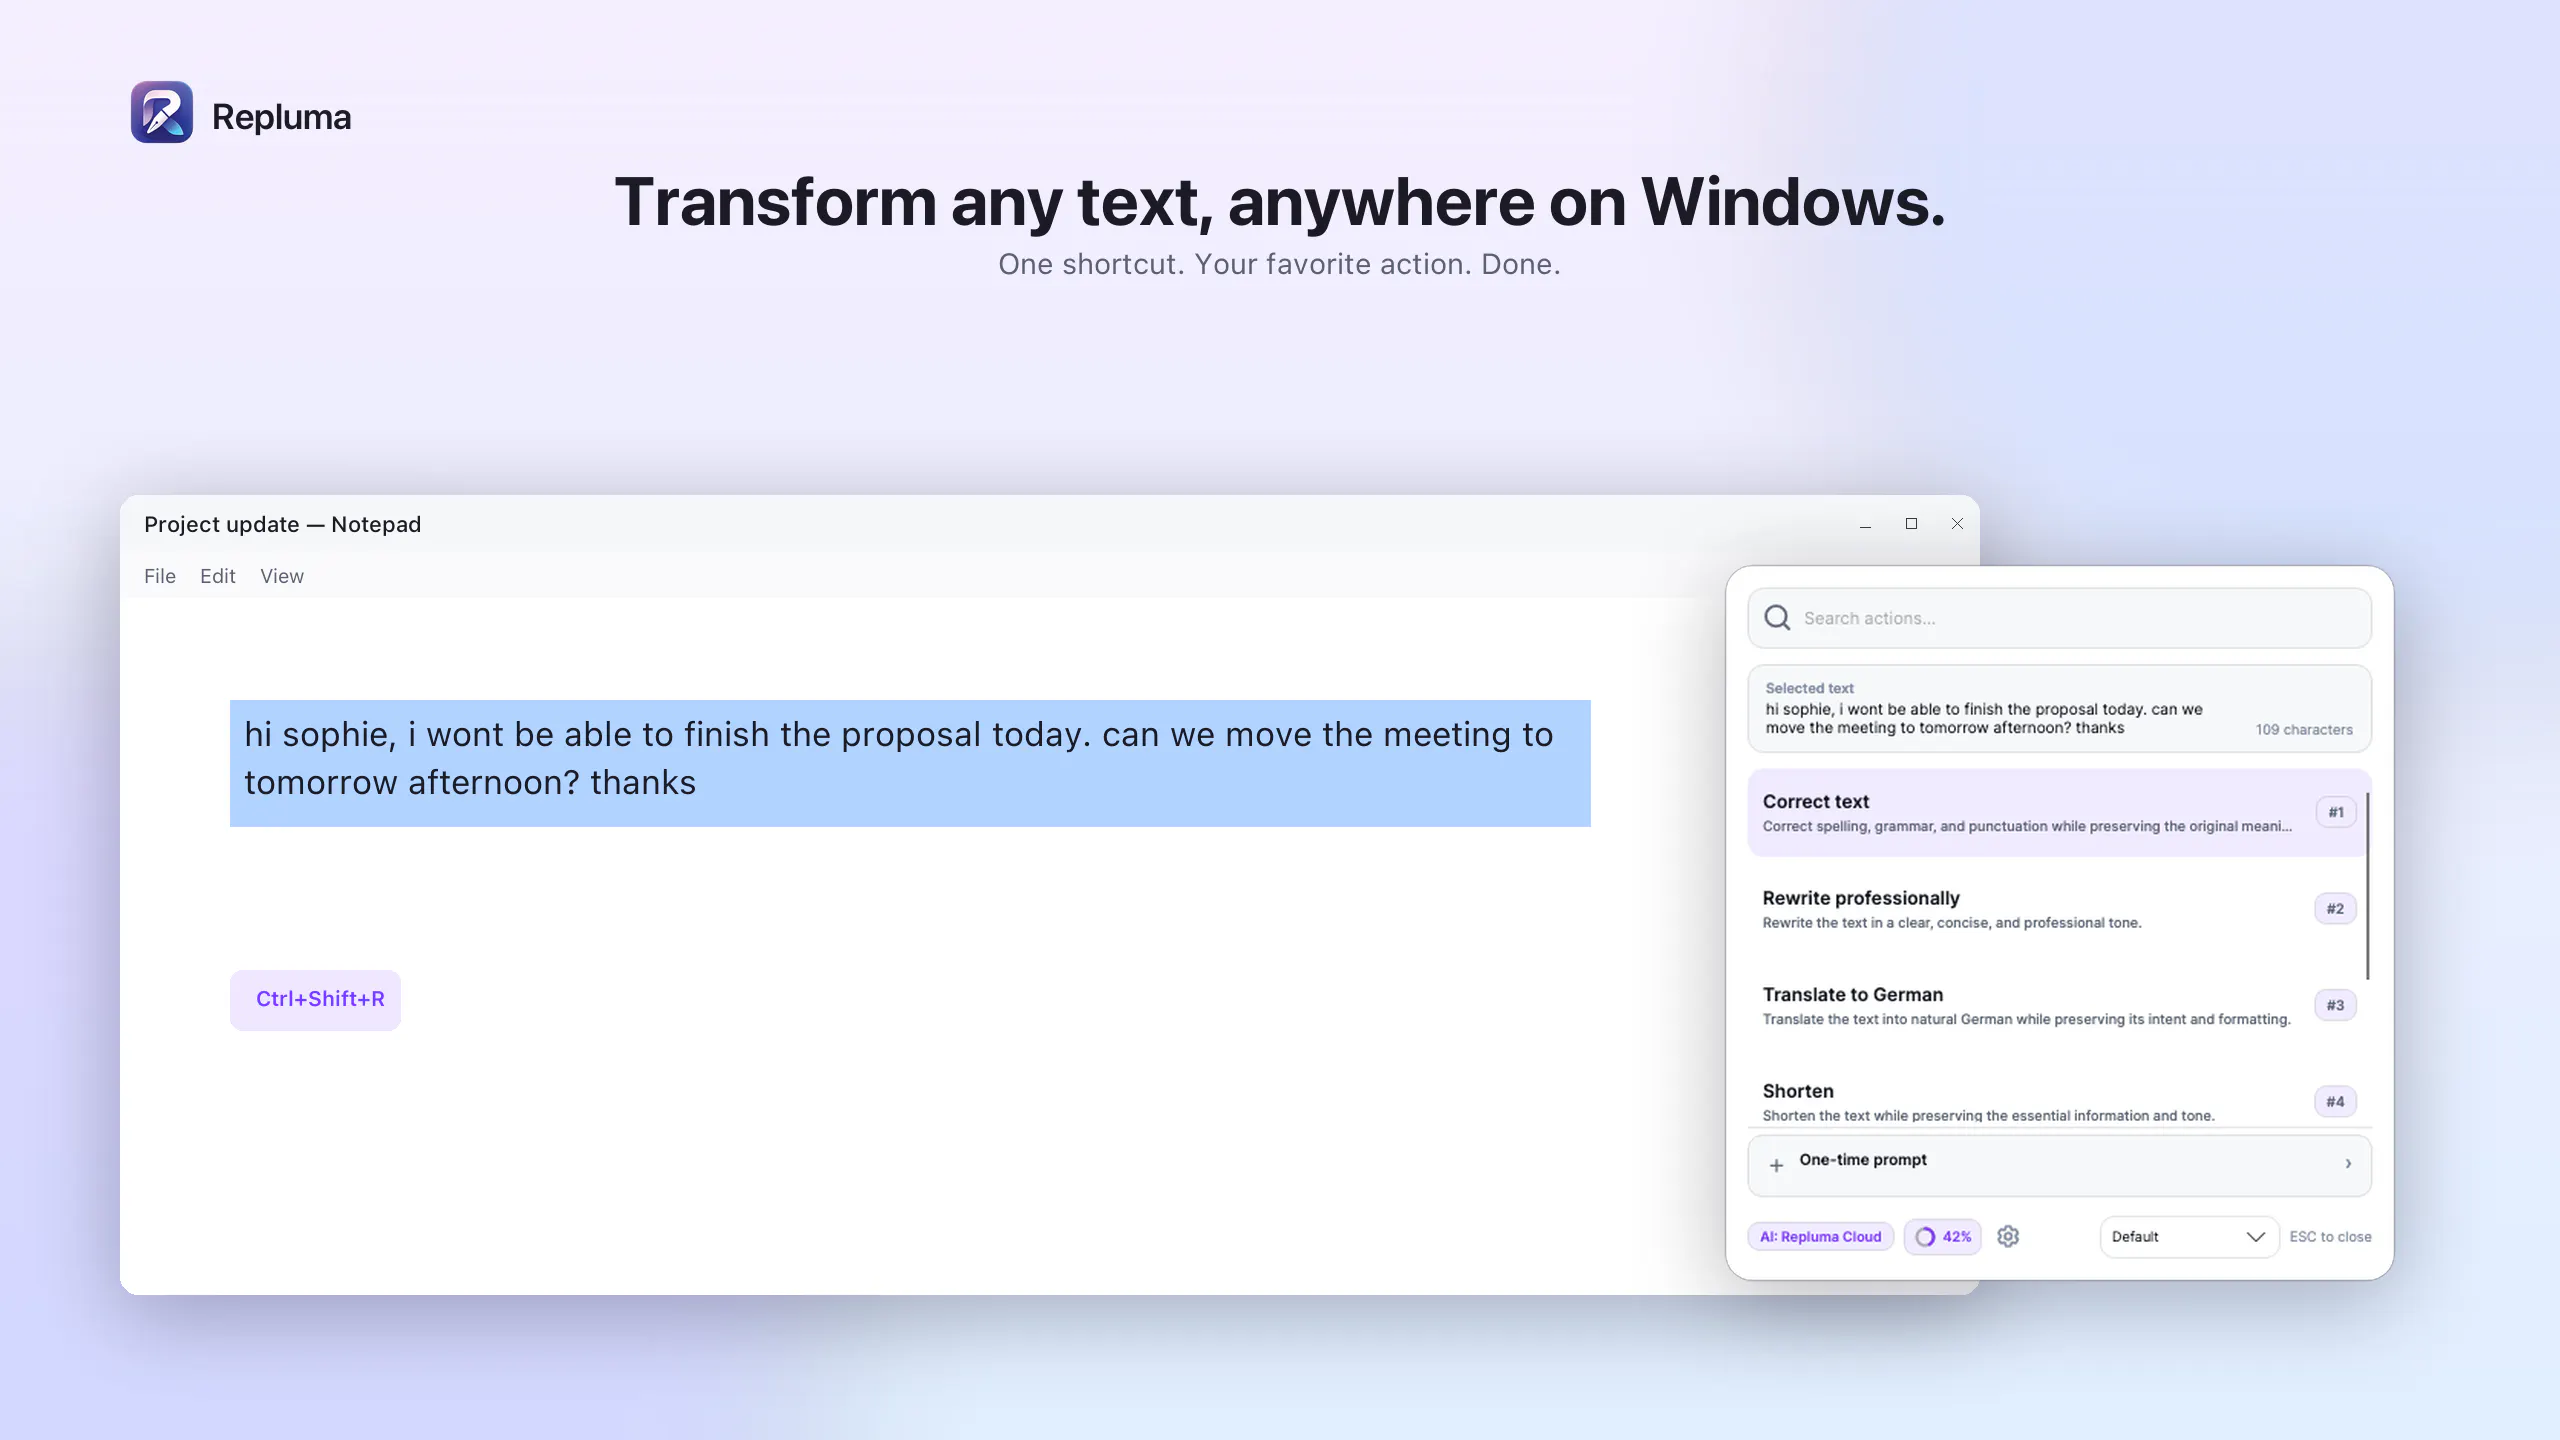Click the #3 shortcut badge
The width and height of the screenshot is (2560, 1440).
click(2335, 1005)
